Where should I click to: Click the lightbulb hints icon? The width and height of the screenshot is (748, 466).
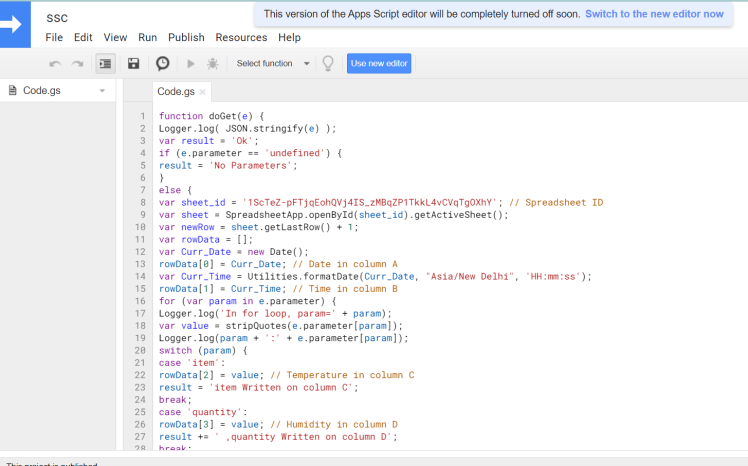click(x=327, y=63)
